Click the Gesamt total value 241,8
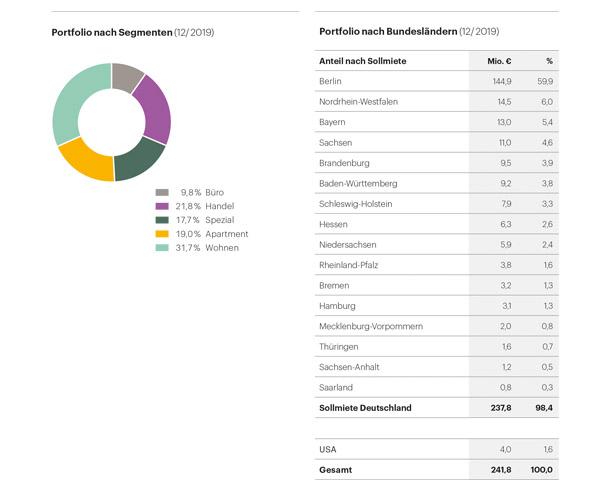Screen dimensions: 616x496 coord(500,469)
